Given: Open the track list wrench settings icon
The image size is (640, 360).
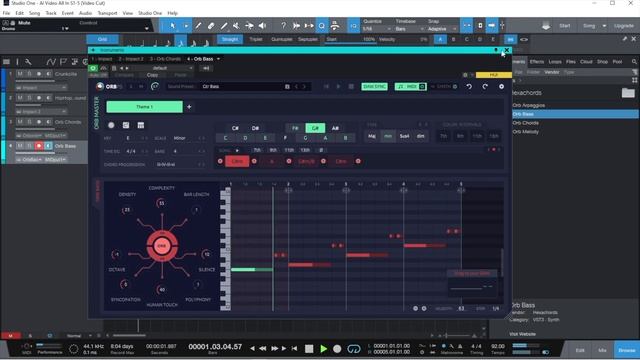Looking at the screenshot, I should (x=28, y=62).
